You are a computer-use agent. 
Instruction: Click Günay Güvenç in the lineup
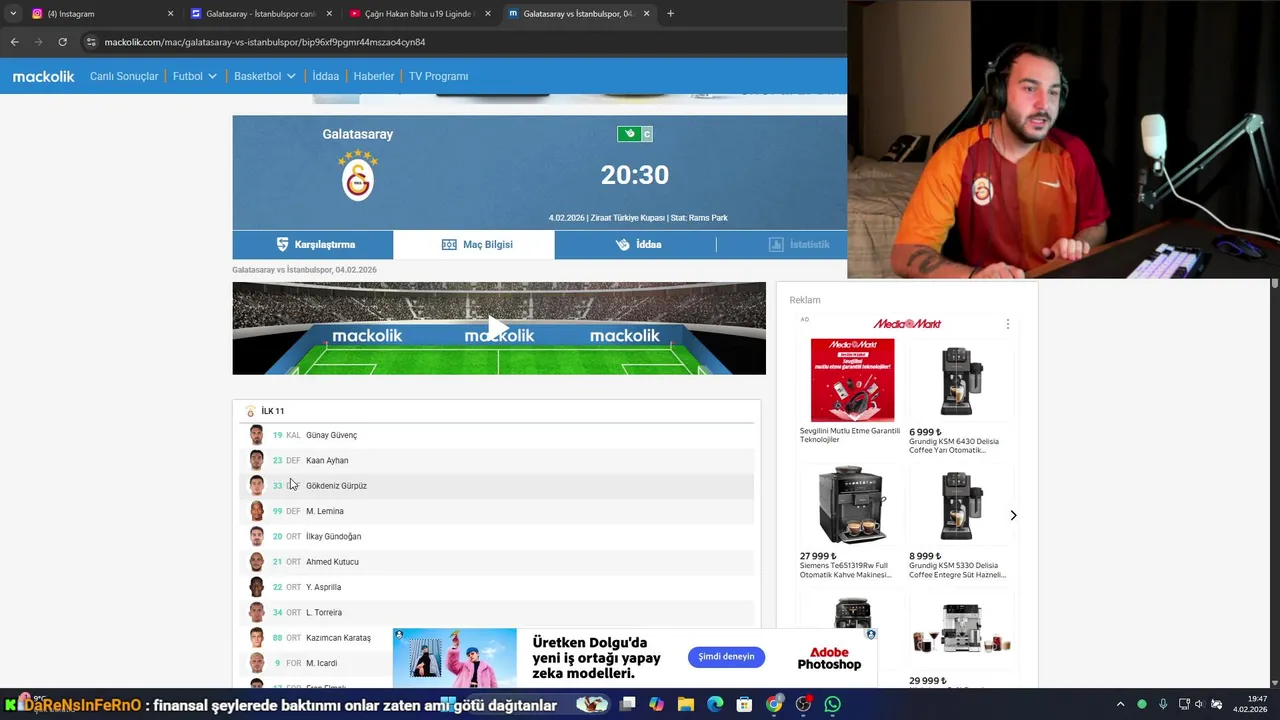(x=331, y=435)
